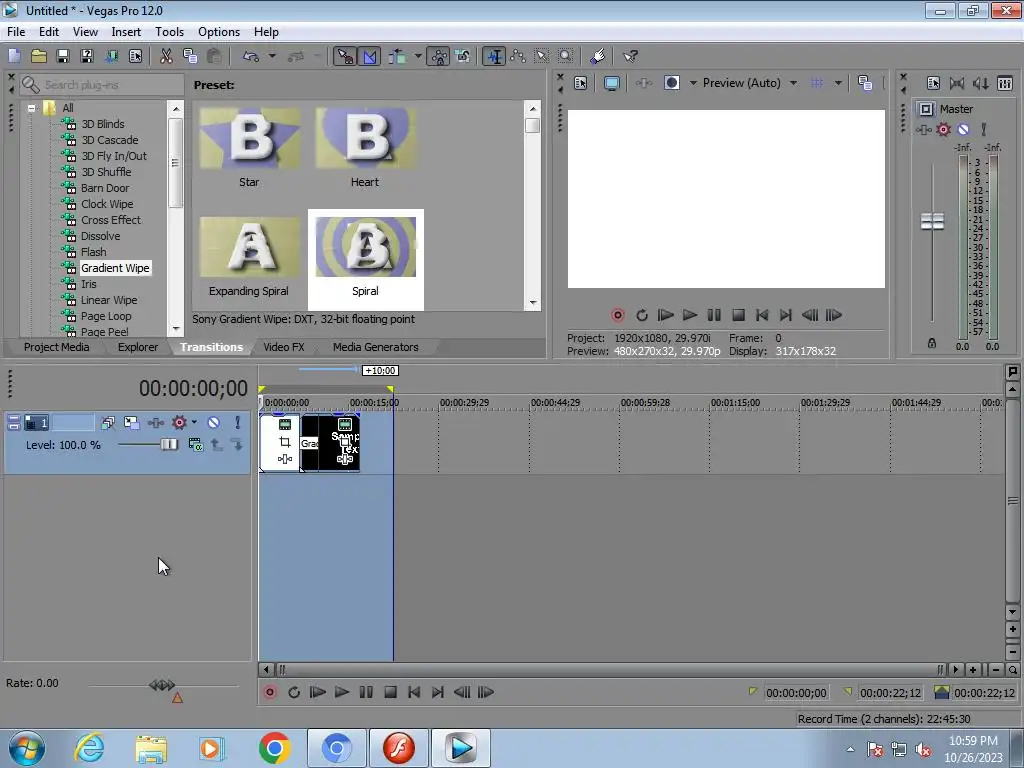Mute the Master bus
The height and width of the screenshot is (768, 1024).
[963, 129]
